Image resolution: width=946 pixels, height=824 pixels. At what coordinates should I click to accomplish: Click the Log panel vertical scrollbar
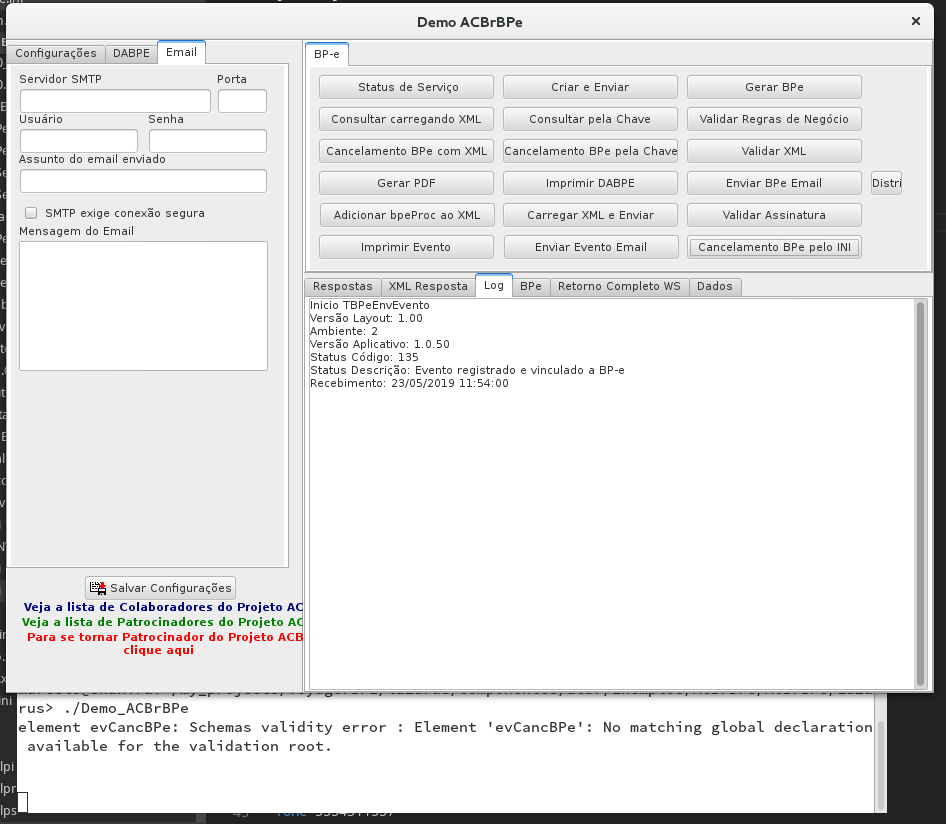[x=920, y=493]
